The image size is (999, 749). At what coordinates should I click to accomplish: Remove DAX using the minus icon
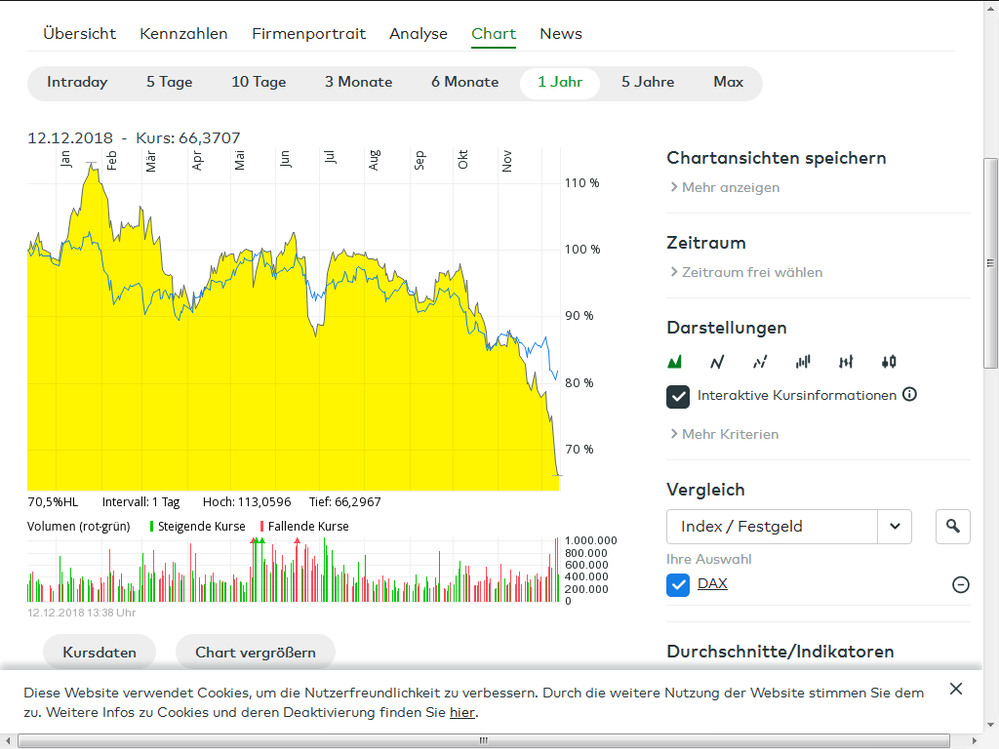pyautogui.click(x=960, y=584)
